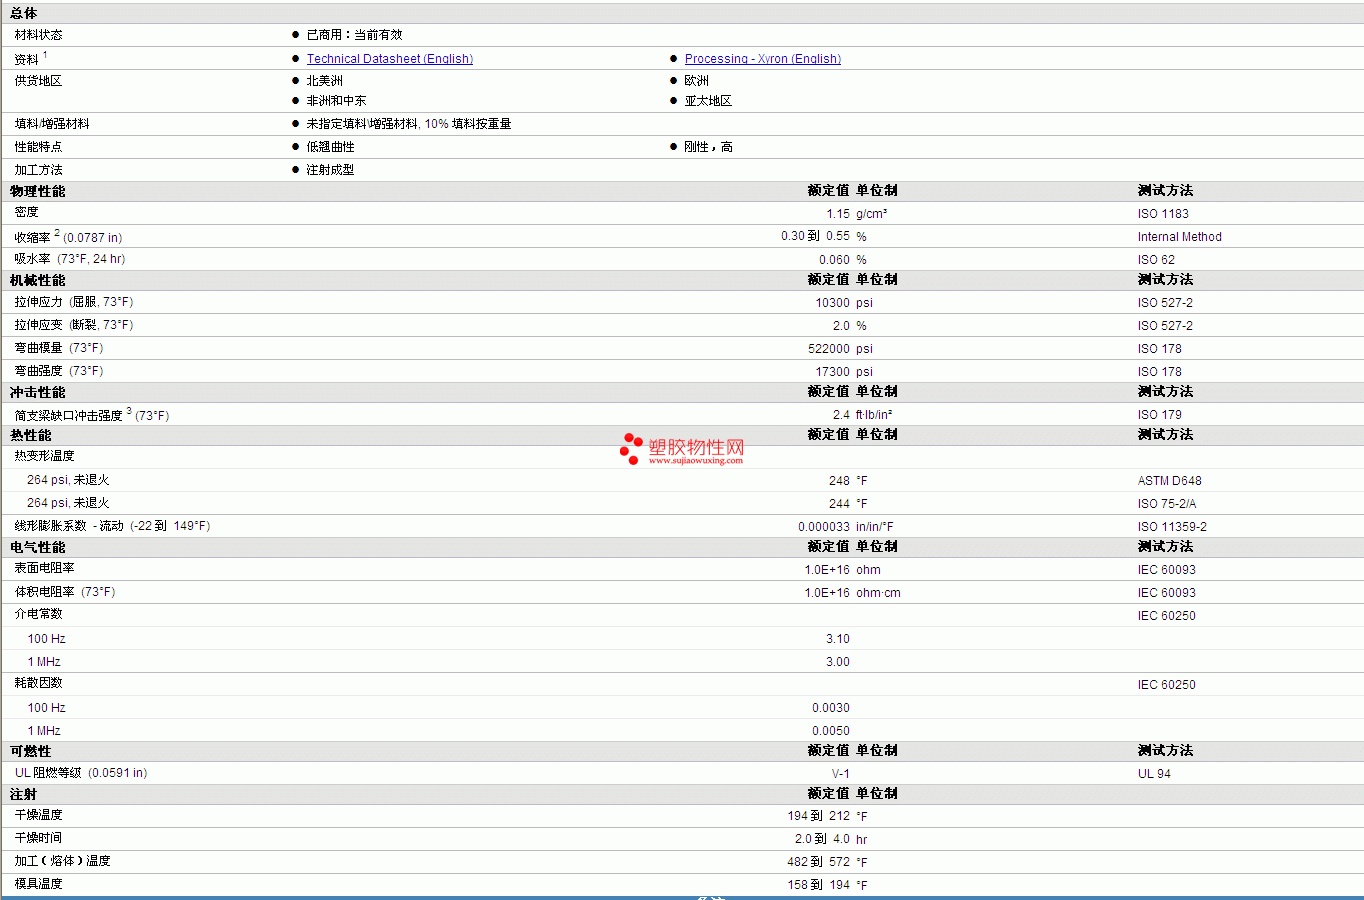Click the flame rating value V-1

click(x=841, y=774)
